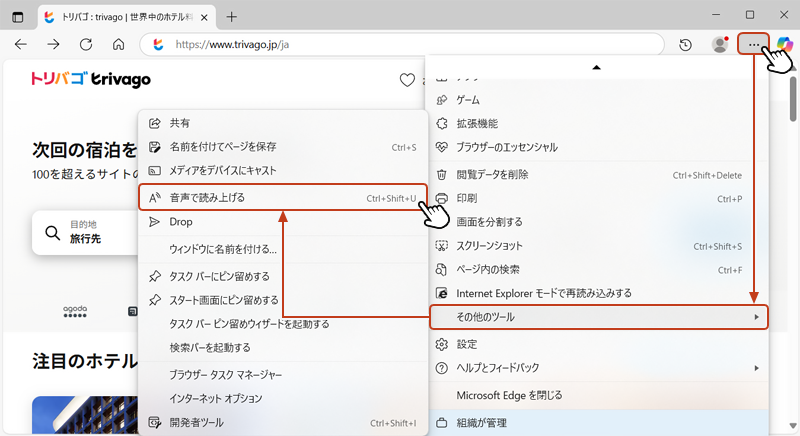Expand the その他のツール submenu
The width and height of the screenshot is (800, 436).
[598, 318]
